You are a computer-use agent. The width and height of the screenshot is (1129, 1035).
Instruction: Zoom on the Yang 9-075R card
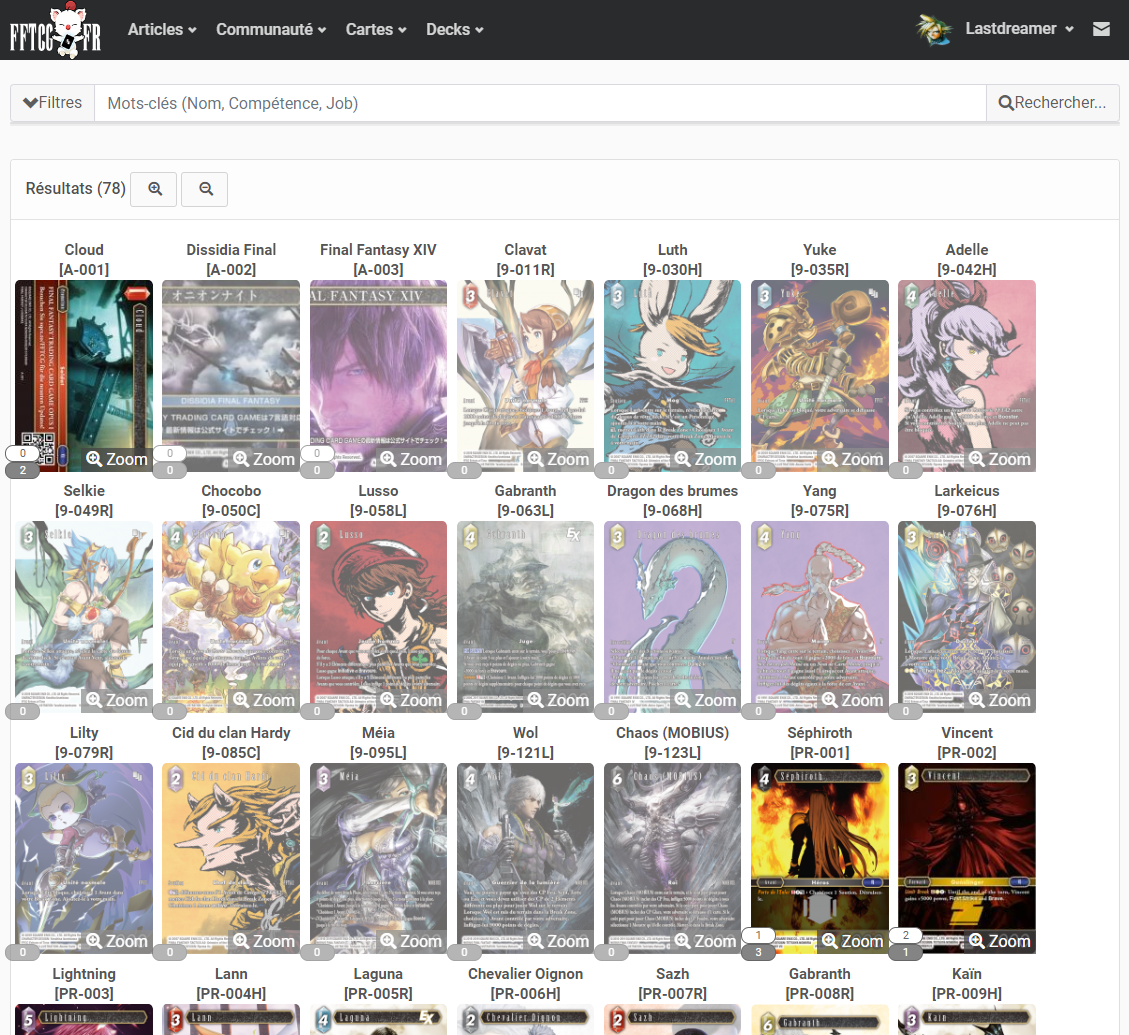point(853,700)
